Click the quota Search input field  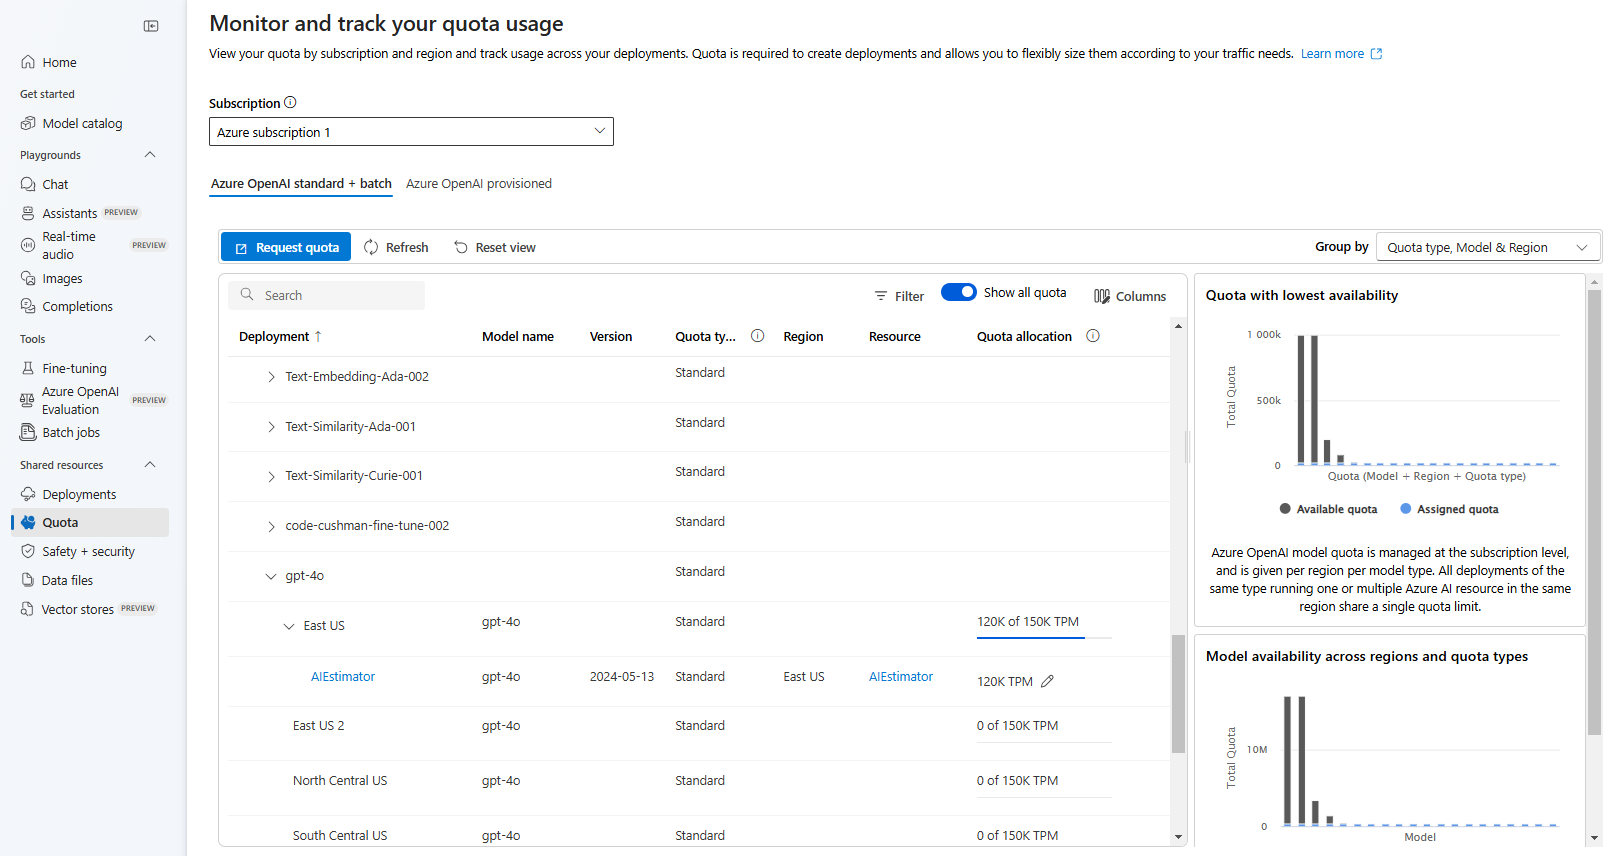(x=327, y=295)
